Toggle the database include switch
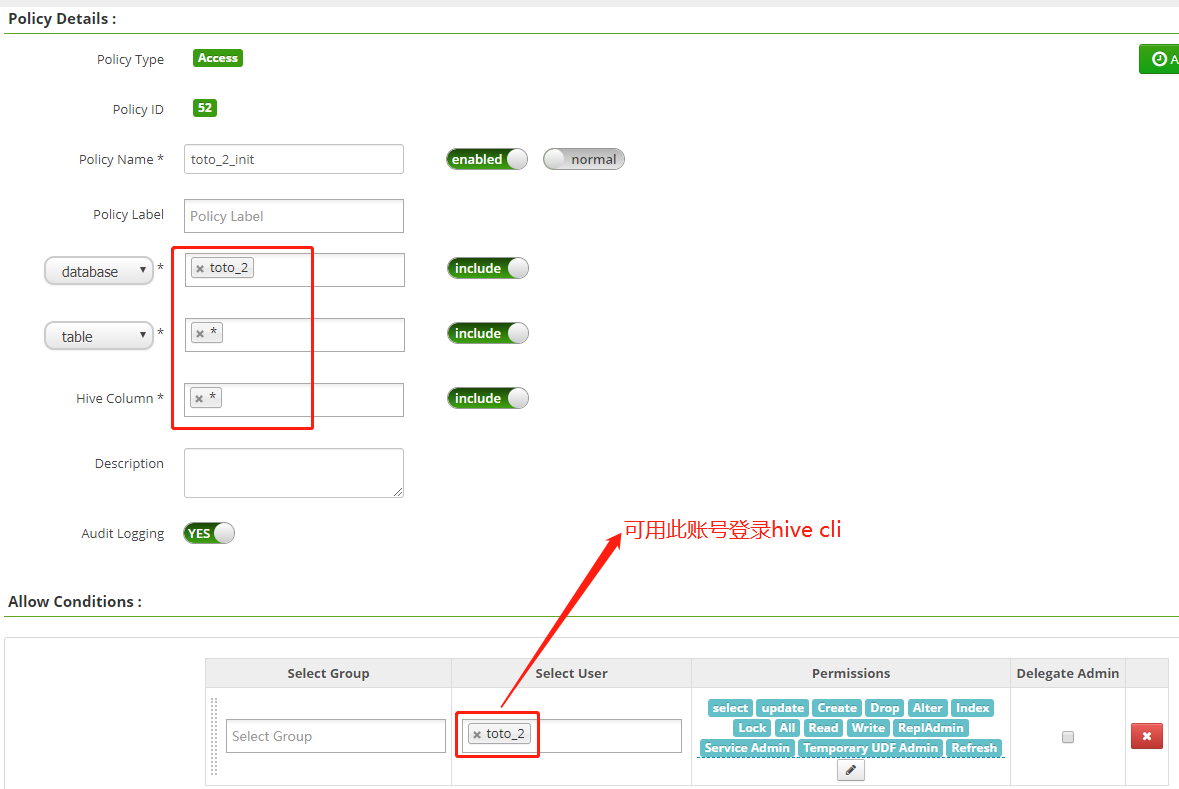Screen dimensions: 1179x789 click(x=488, y=269)
